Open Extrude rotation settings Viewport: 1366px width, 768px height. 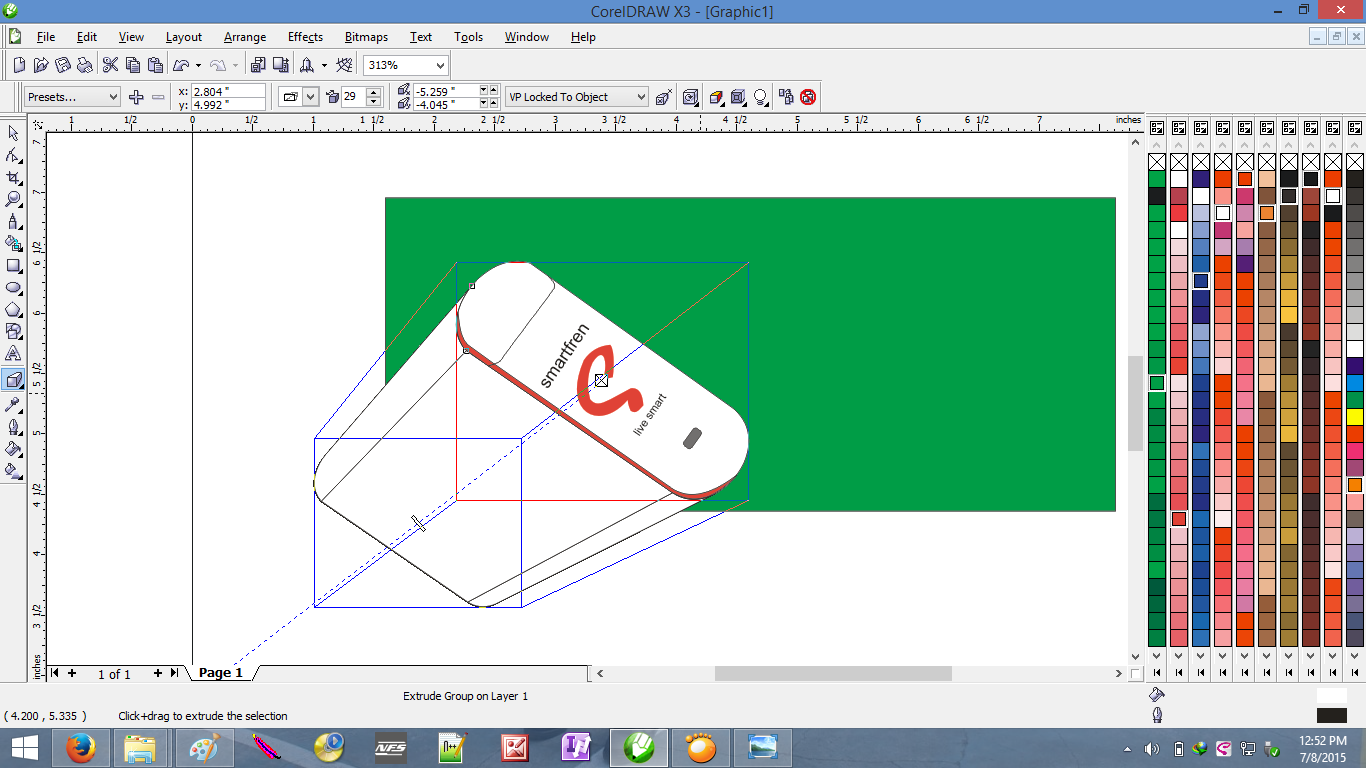click(x=691, y=97)
